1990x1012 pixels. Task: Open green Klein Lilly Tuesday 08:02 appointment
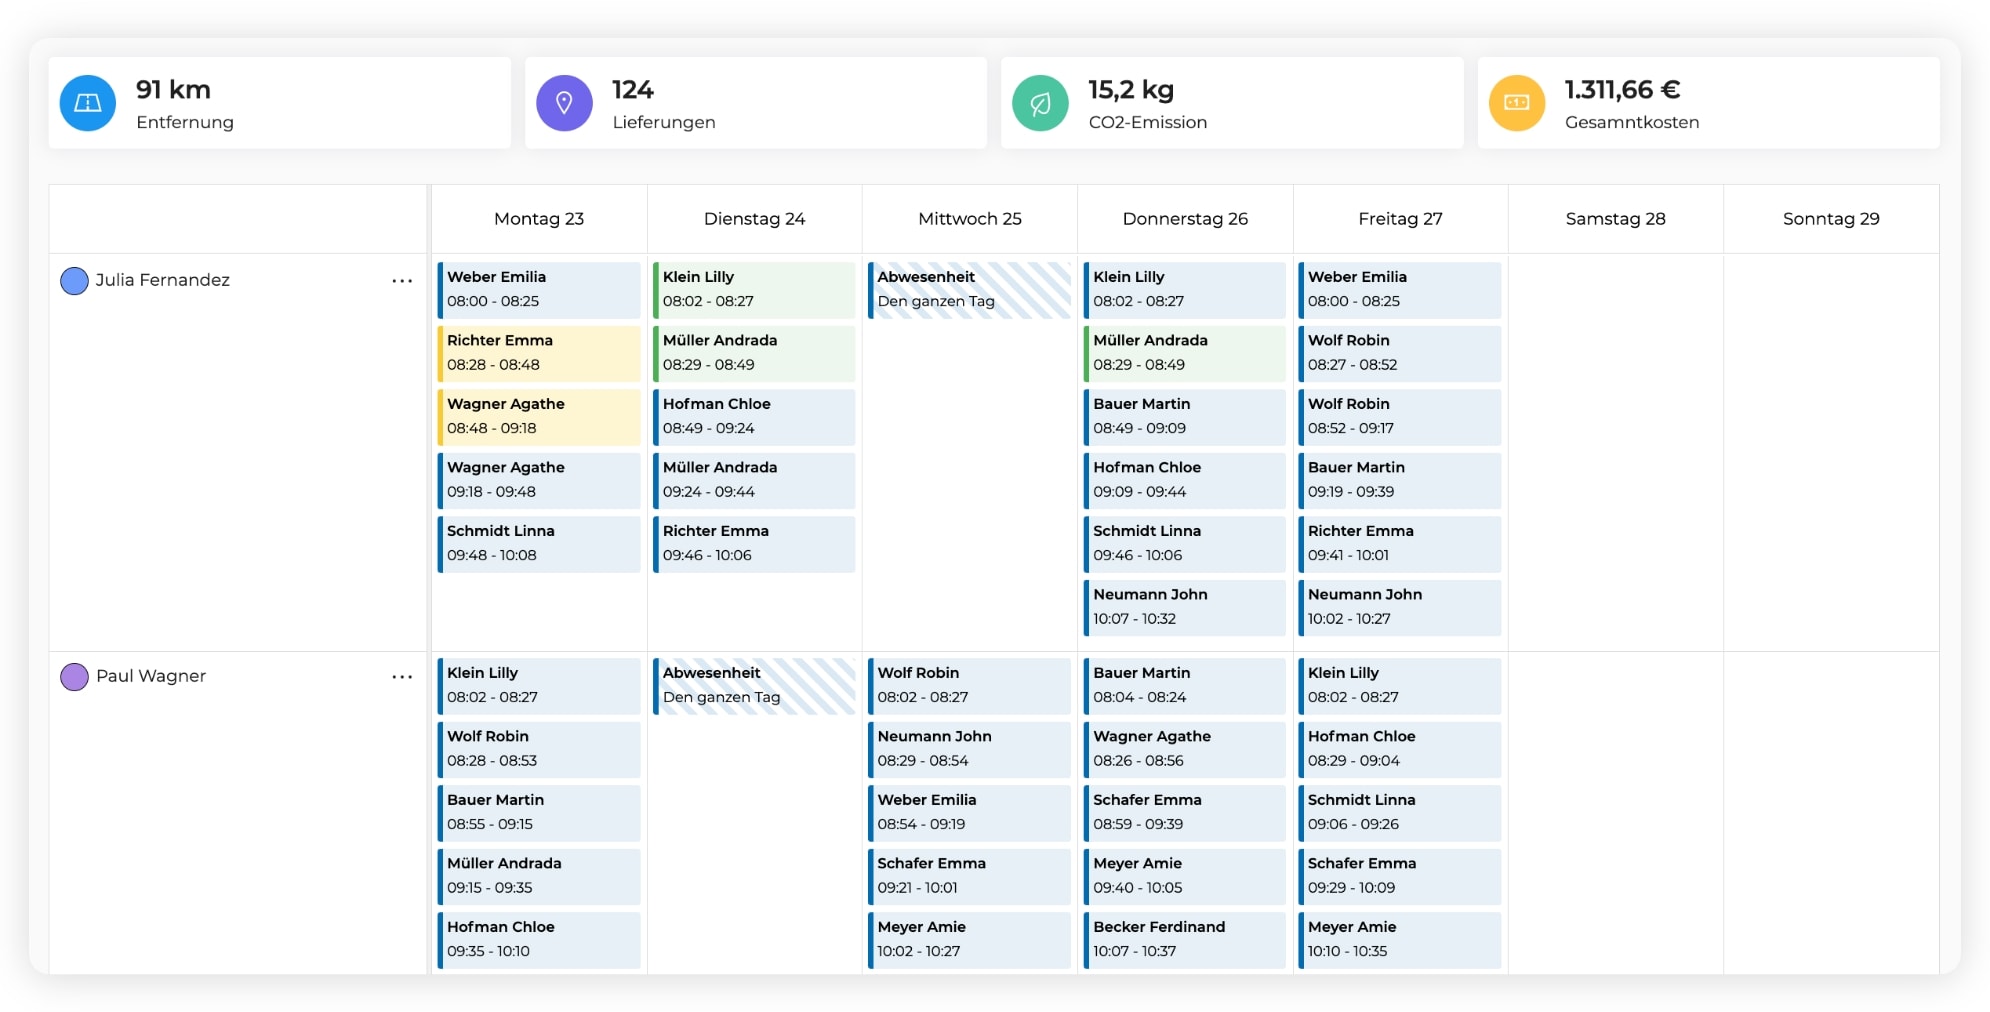754,290
